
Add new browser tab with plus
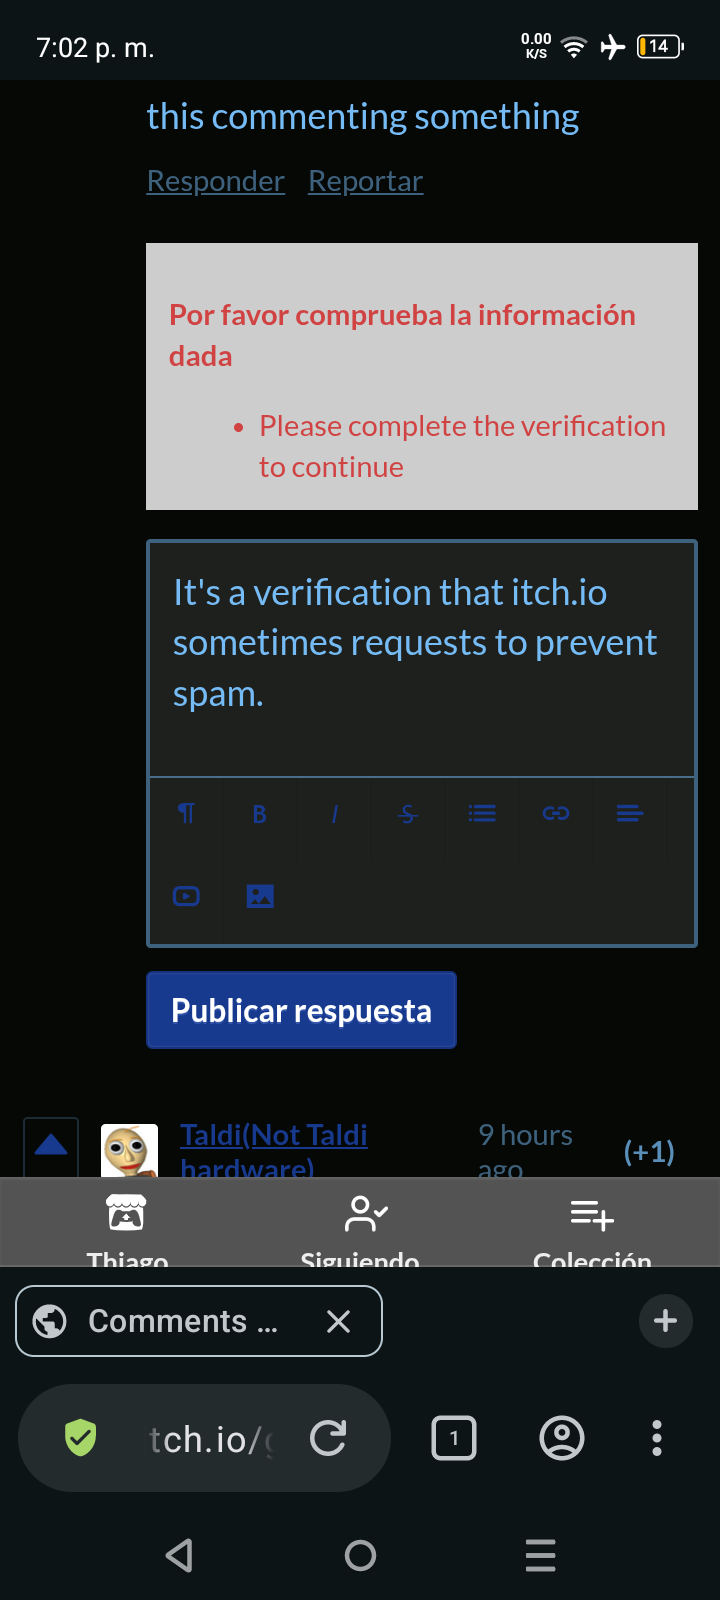(665, 1321)
